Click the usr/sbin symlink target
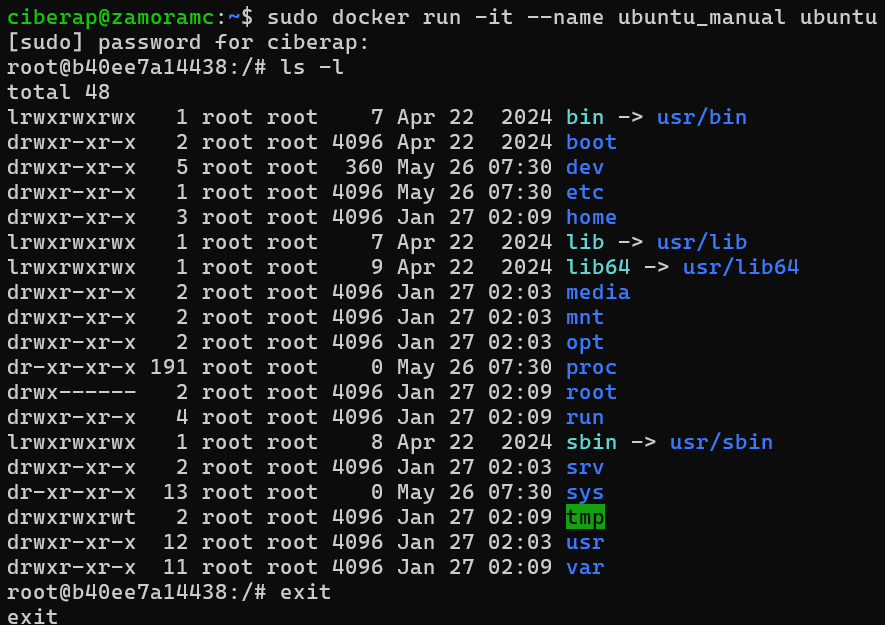Image resolution: width=885 pixels, height=625 pixels. pyautogui.click(x=721, y=442)
